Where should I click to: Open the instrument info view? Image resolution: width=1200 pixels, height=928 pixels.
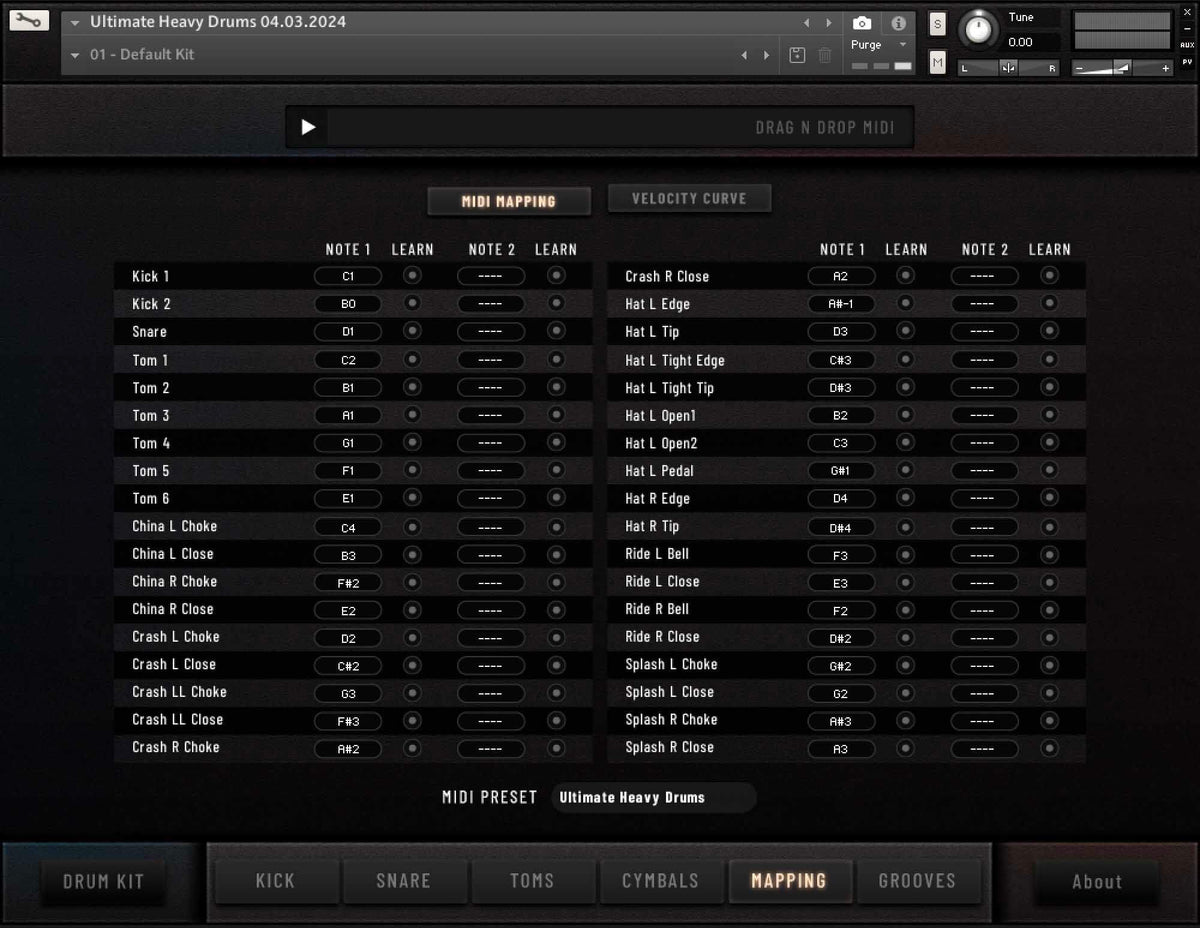click(x=898, y=23)
